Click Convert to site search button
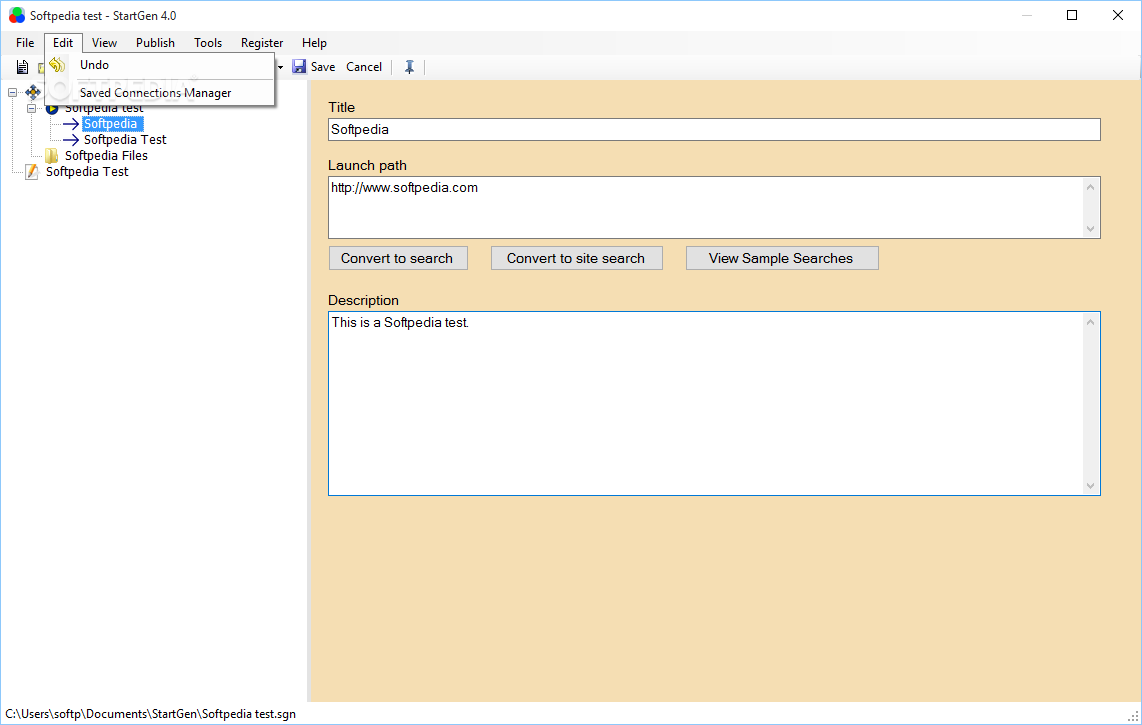 point(576,259)
